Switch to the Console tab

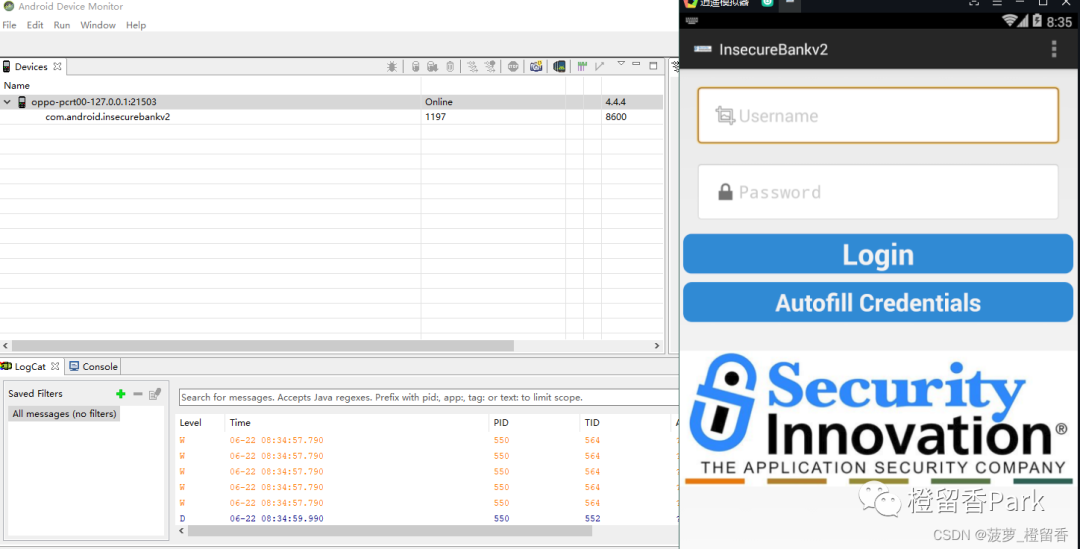(x=94, y=366)
